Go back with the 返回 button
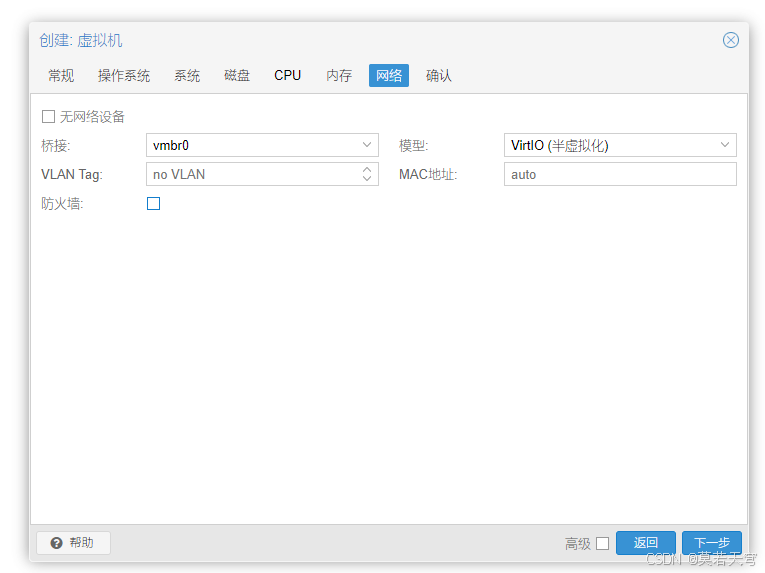Image resolution: width=765 pixels, height=573 pixels. point(646,543)
